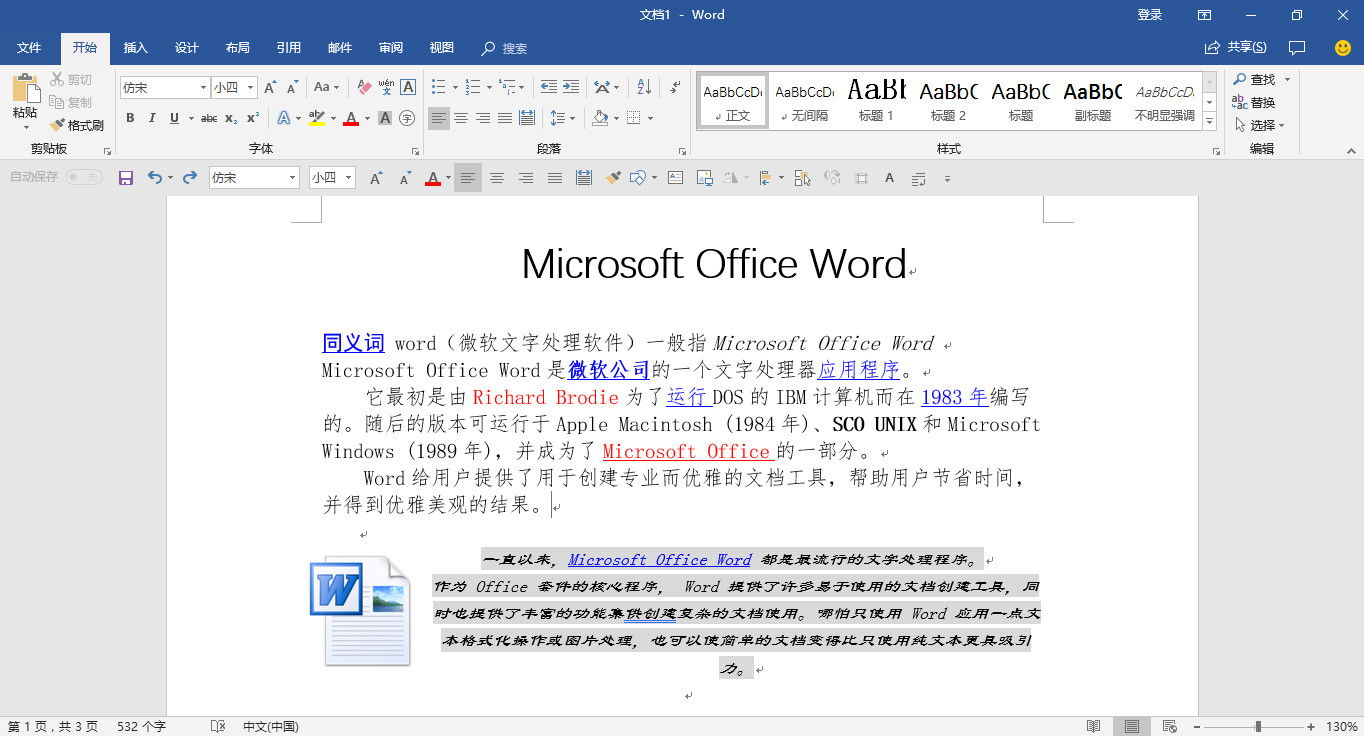
Task: Right align text in the ribbon
Action: tap(483, 118)
